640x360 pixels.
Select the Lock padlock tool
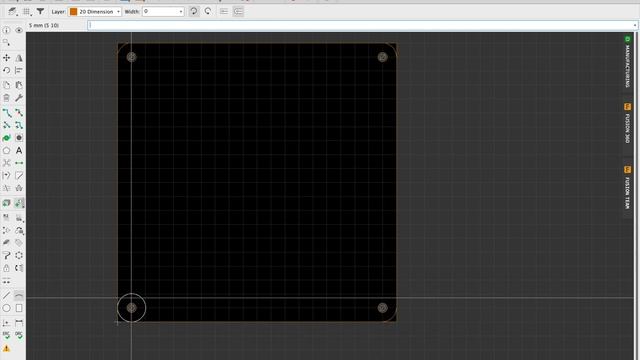pyautogui.click(x=7, y=268)
